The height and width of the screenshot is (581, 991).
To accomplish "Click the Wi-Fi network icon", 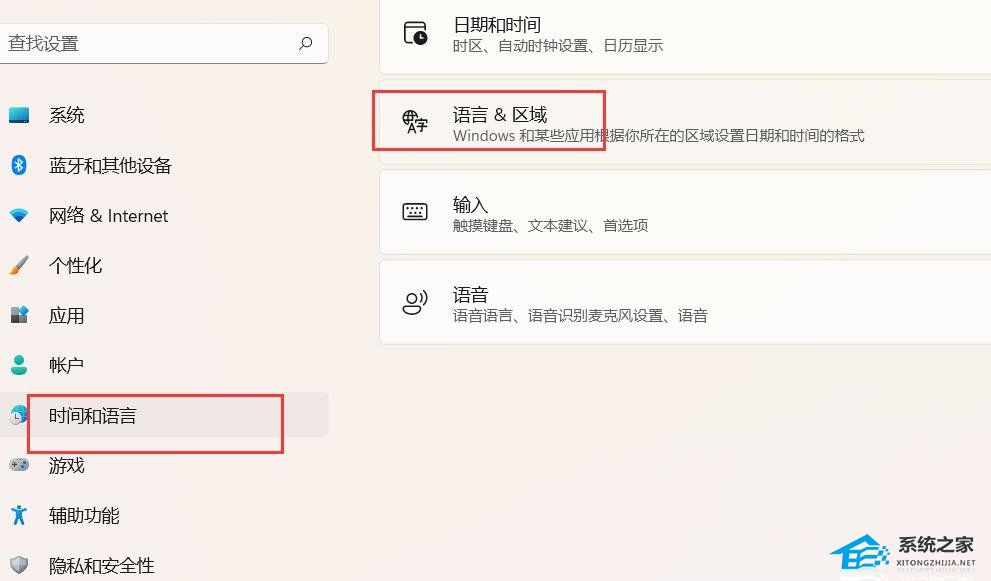I will [19, 215].
